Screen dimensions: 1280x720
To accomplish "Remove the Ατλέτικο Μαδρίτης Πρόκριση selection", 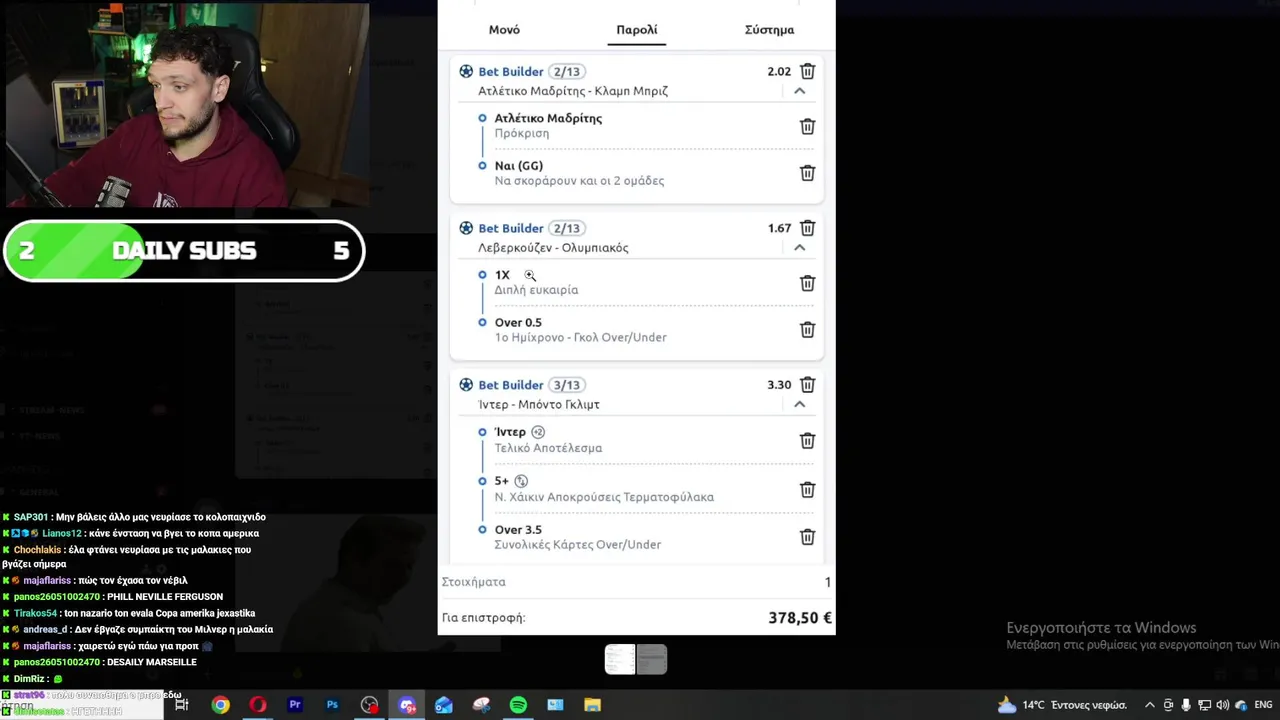I will pyautogui.click(x=807, y=126).
